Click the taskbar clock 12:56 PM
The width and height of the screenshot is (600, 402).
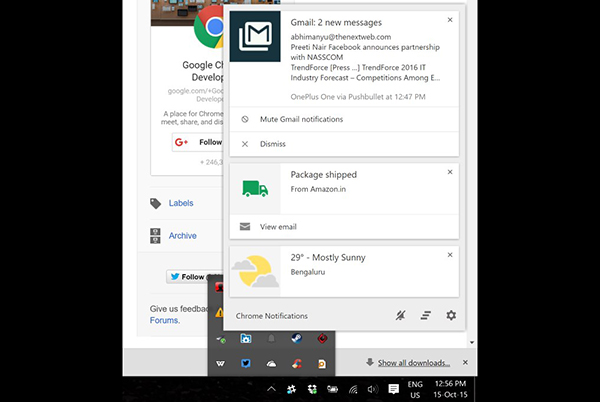450,389
